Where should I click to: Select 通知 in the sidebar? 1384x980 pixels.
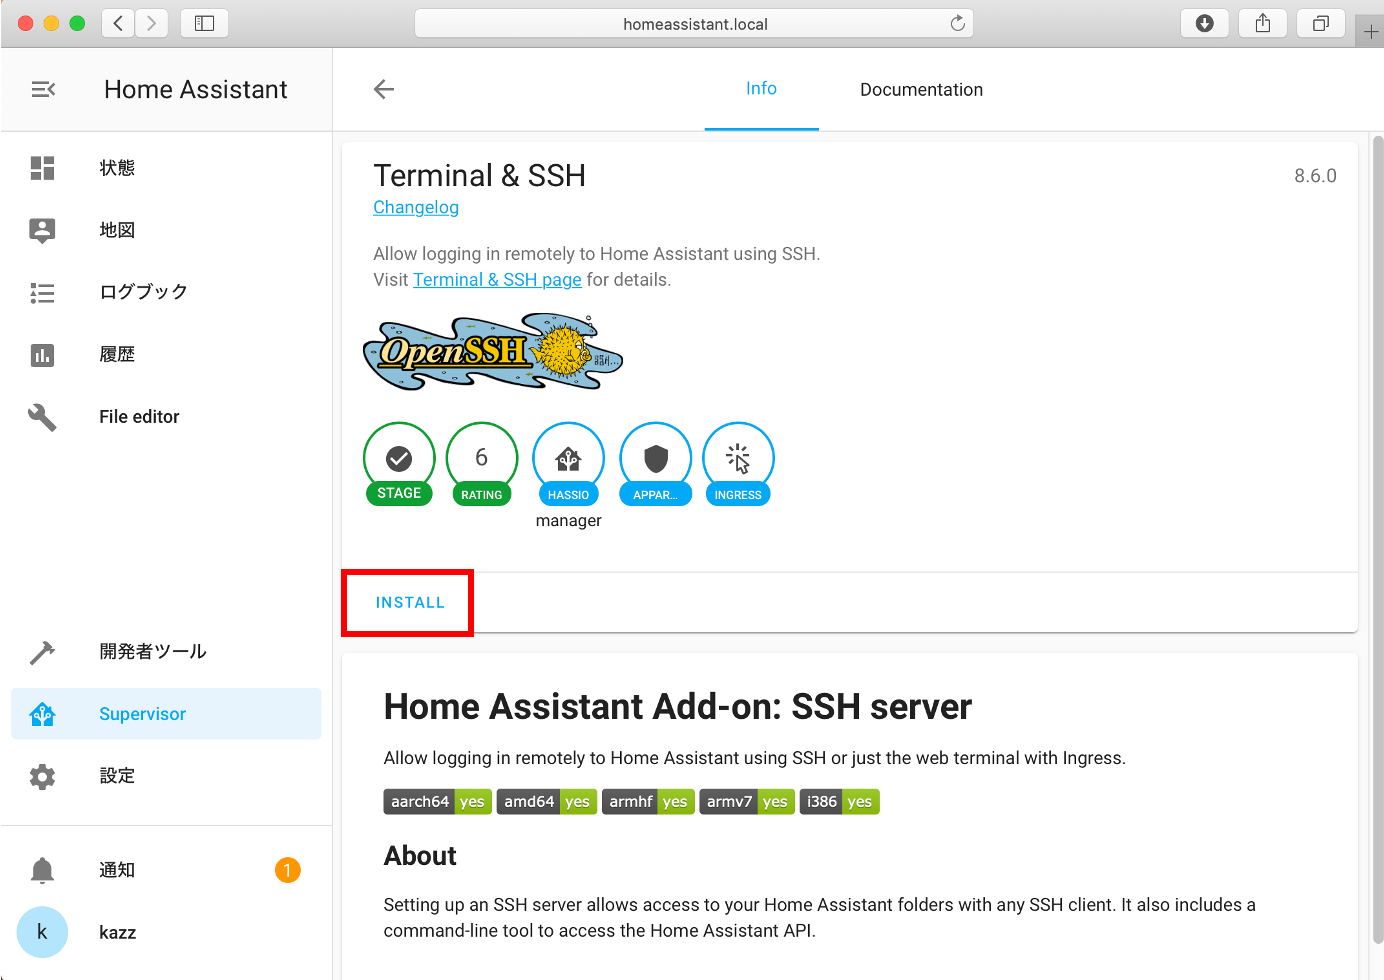166,870
